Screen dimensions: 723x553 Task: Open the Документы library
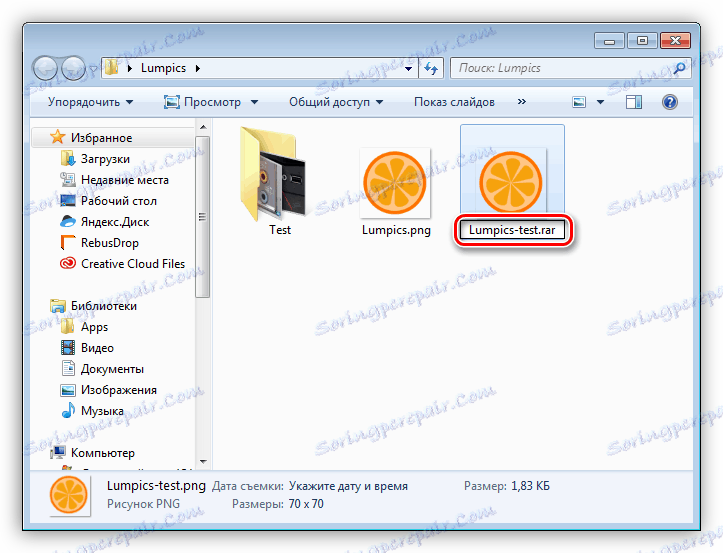click(x=112, y=369)
